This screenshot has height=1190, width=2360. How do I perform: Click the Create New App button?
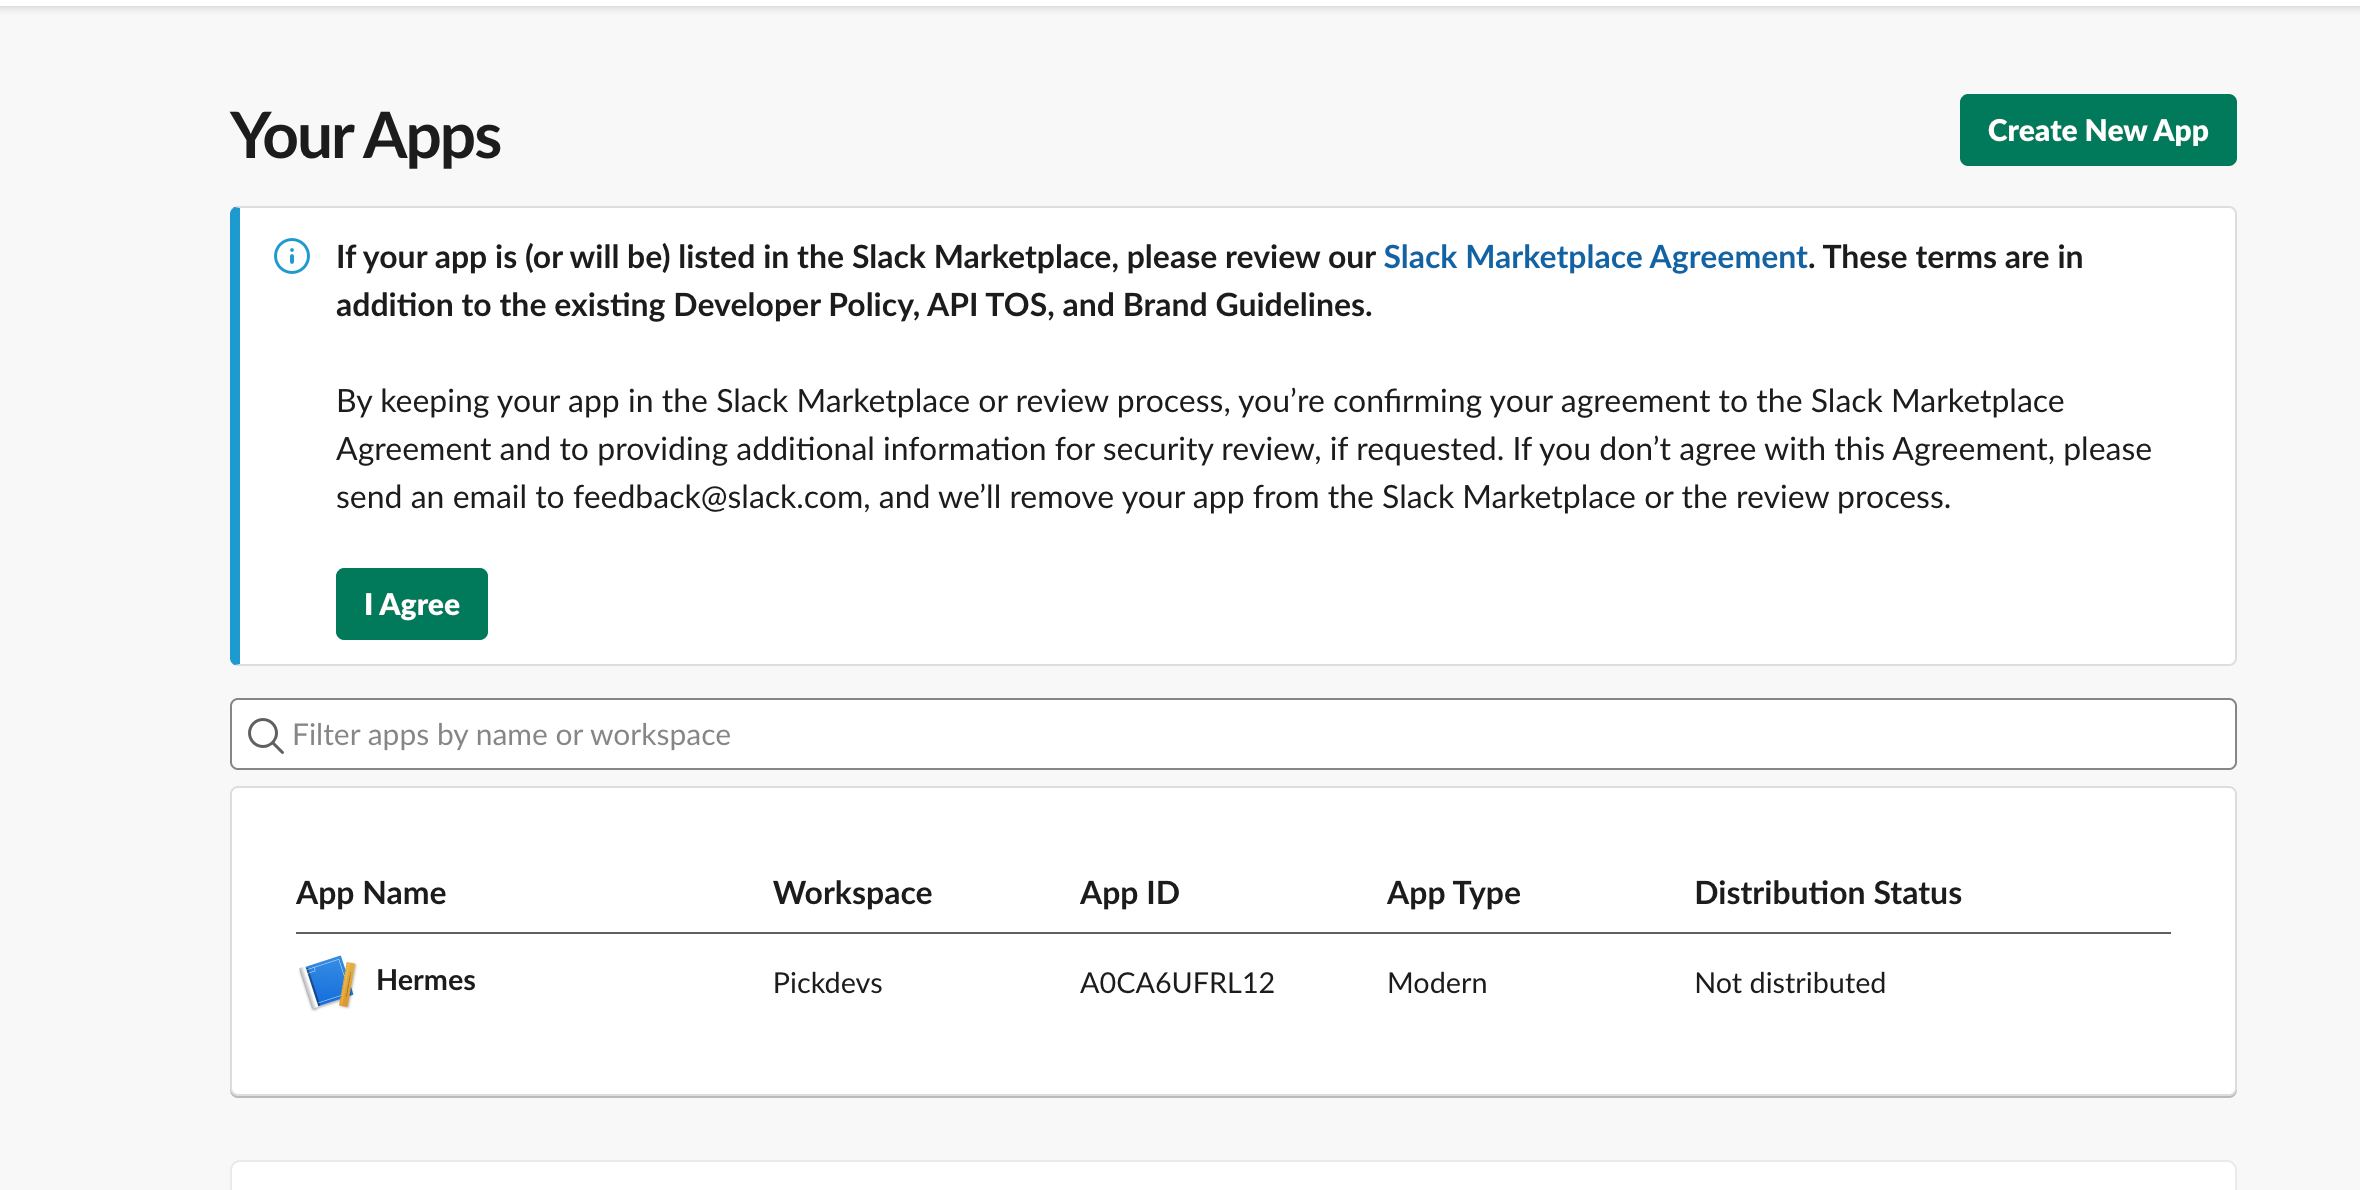click(x=2097, y=130)
